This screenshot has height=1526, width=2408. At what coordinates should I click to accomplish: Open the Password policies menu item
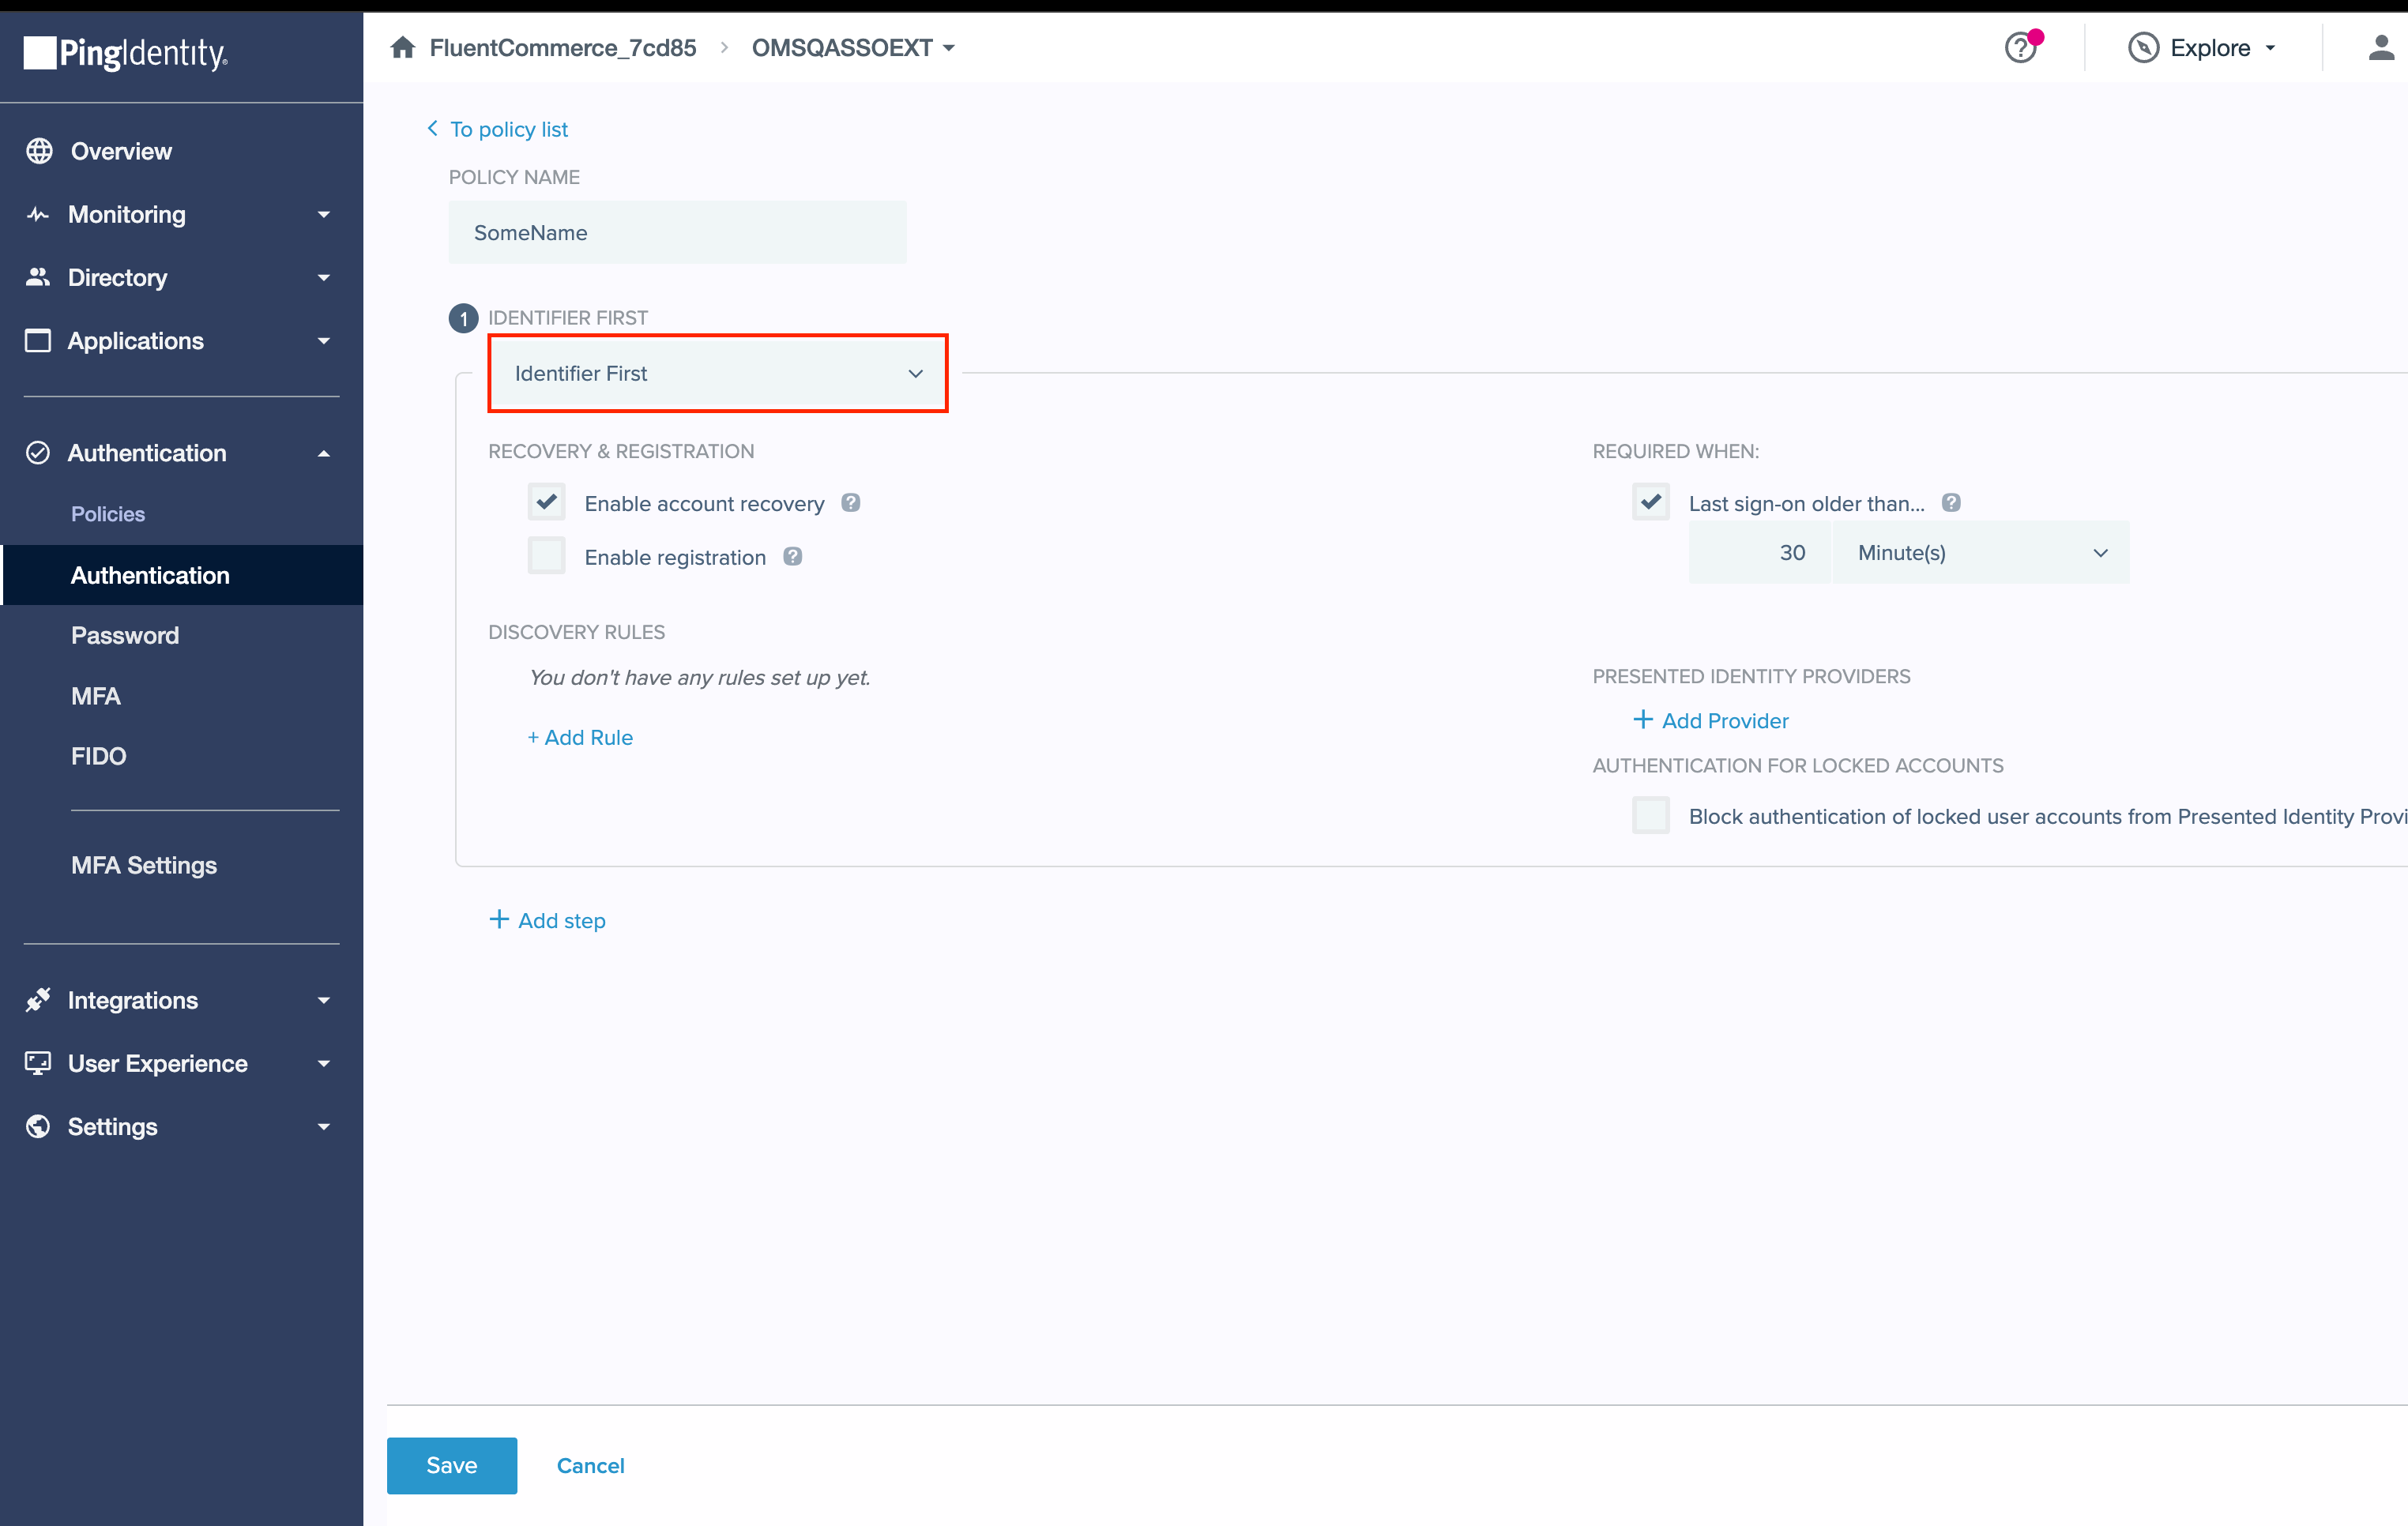125,635
